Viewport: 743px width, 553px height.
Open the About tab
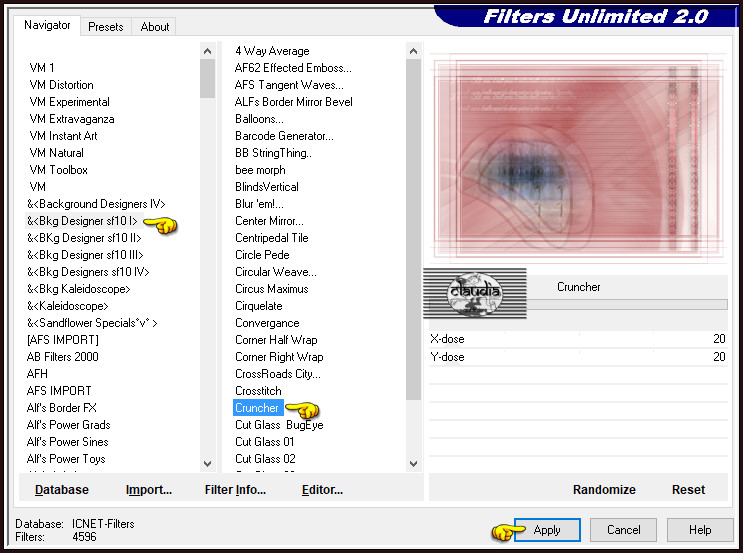154,27
